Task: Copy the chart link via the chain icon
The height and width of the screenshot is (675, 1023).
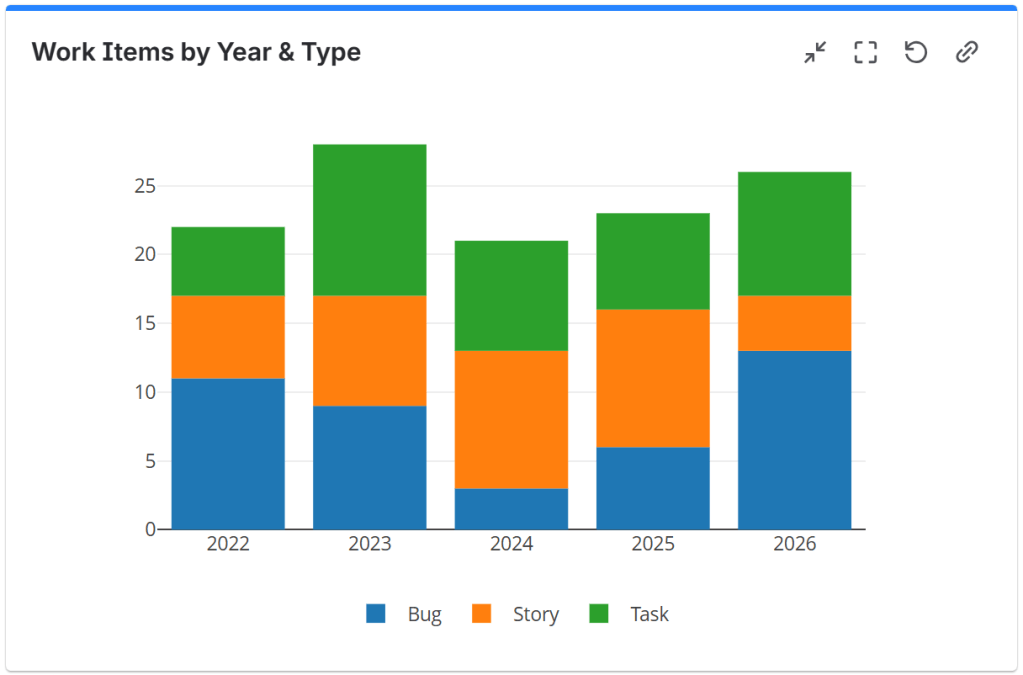Action: pyautogui.click(x=966, y=52)
